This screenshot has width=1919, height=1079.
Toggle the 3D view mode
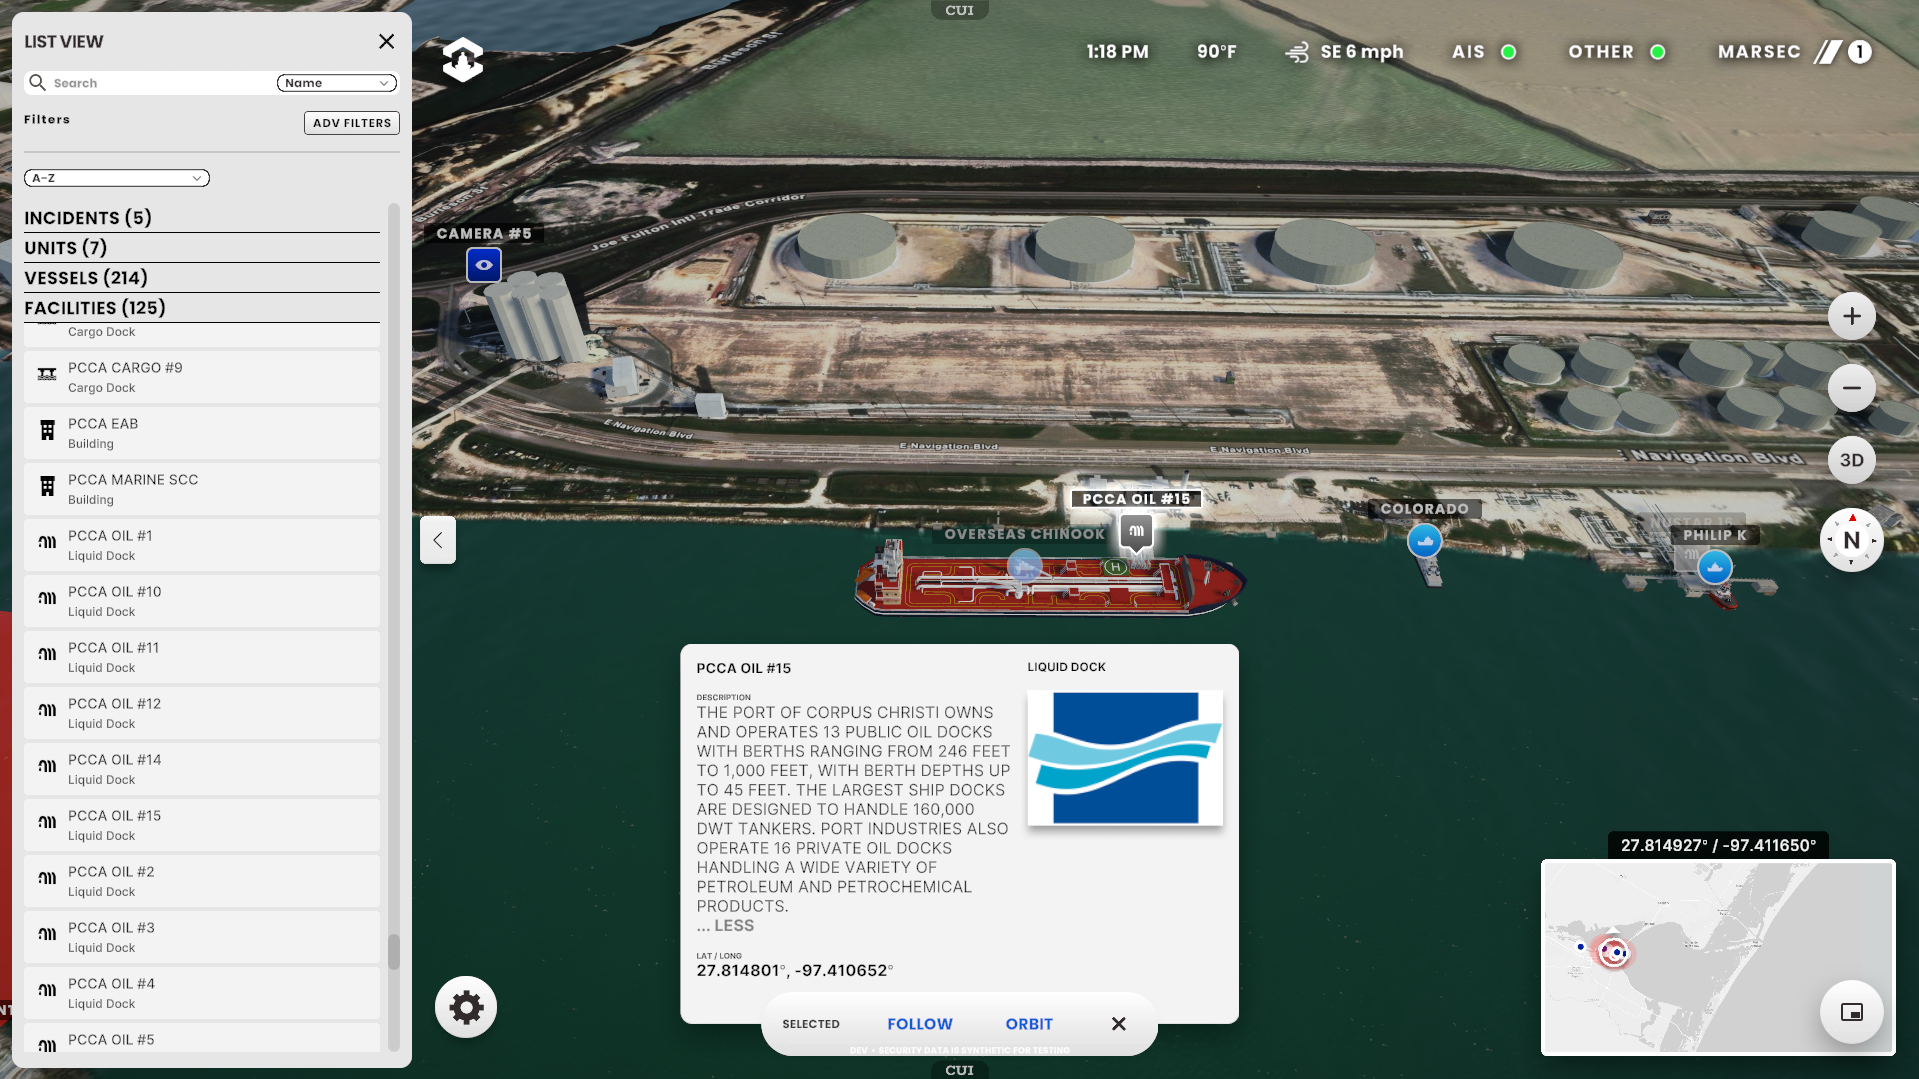pos(1851,460)
